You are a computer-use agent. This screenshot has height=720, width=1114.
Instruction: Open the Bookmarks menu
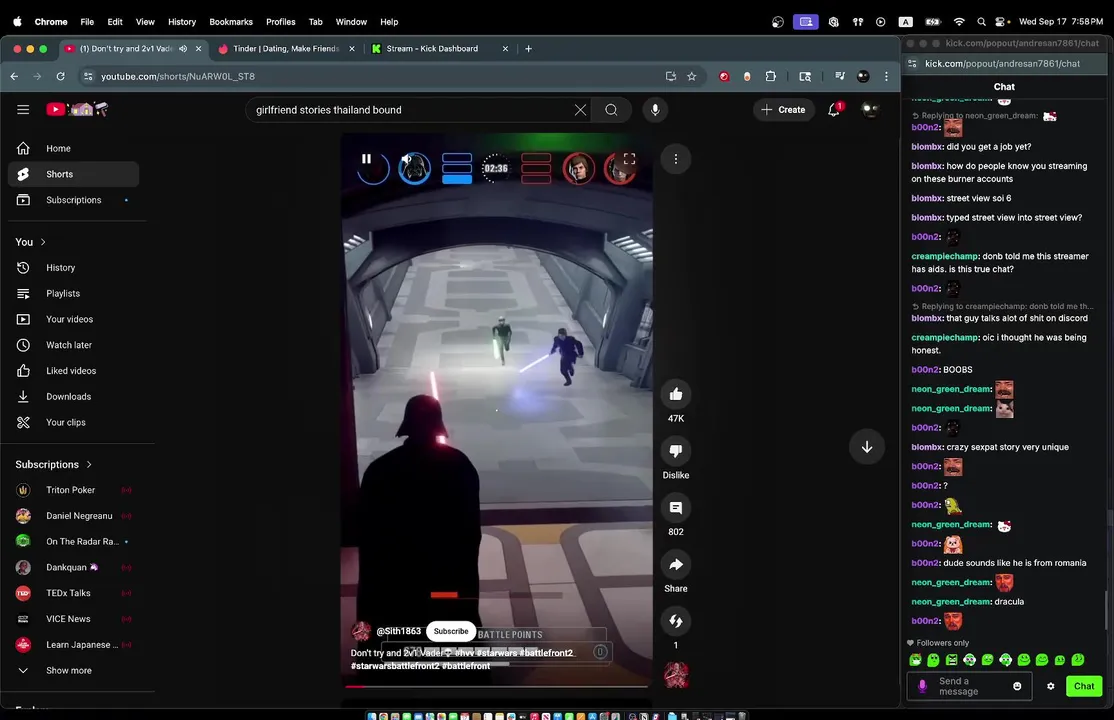click(x=231, y=22)
